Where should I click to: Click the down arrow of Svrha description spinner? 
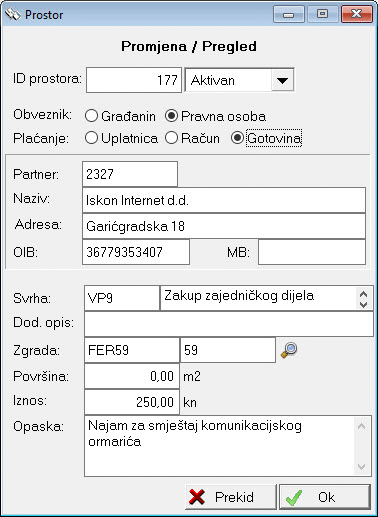click(364, 304)
